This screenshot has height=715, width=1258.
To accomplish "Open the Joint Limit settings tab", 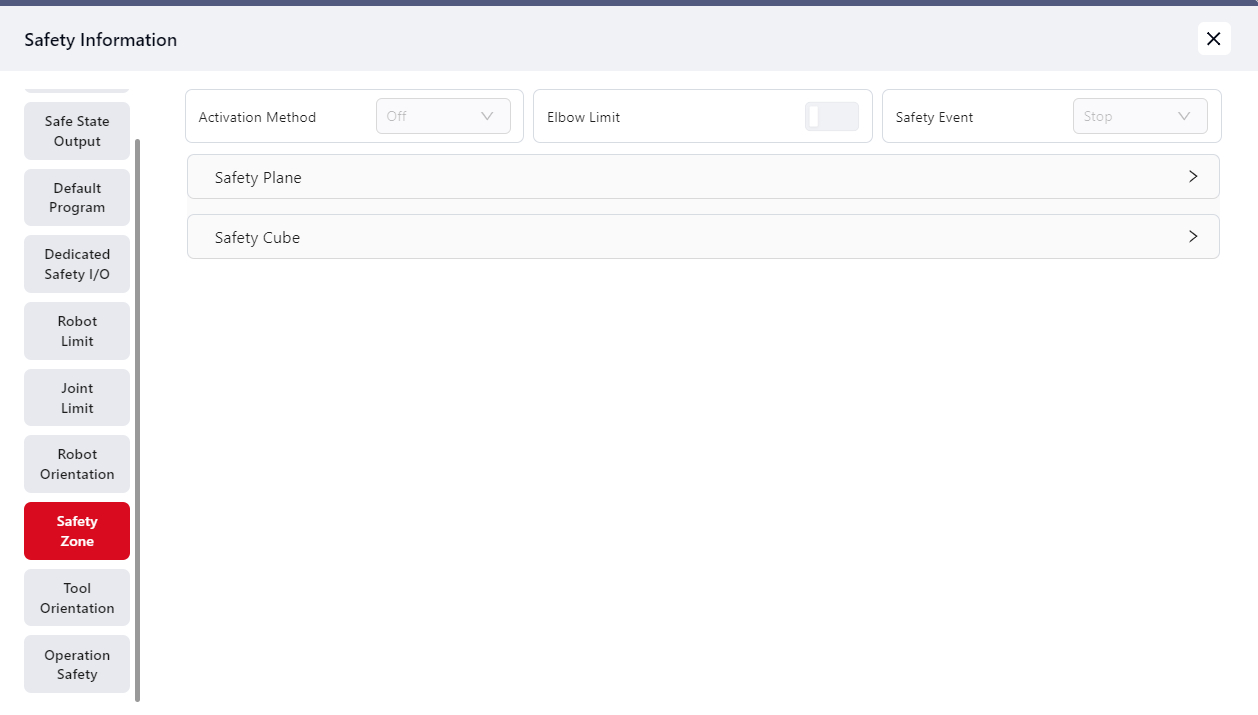I will 77,398.
